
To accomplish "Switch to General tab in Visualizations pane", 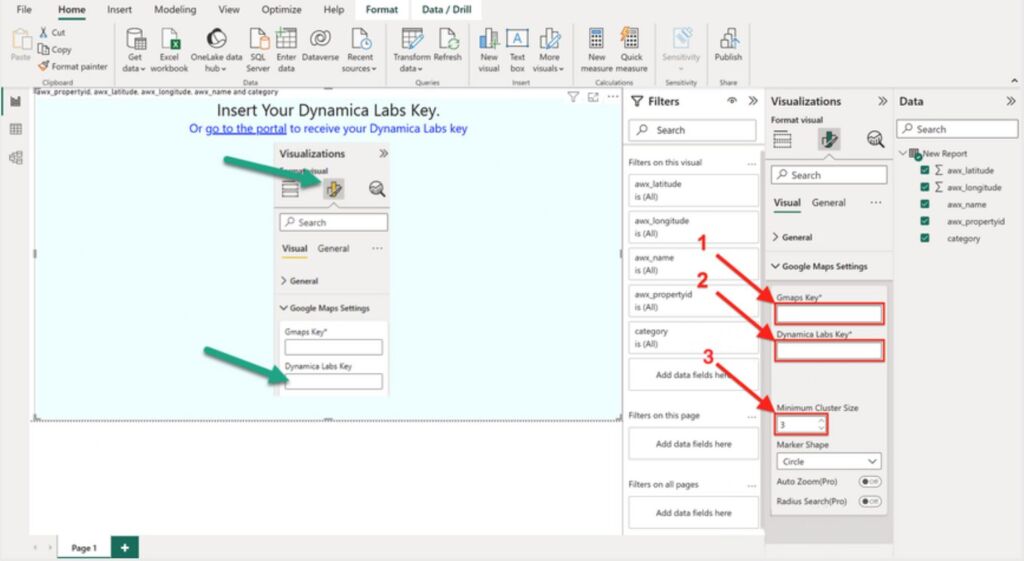I will point(828,203).
